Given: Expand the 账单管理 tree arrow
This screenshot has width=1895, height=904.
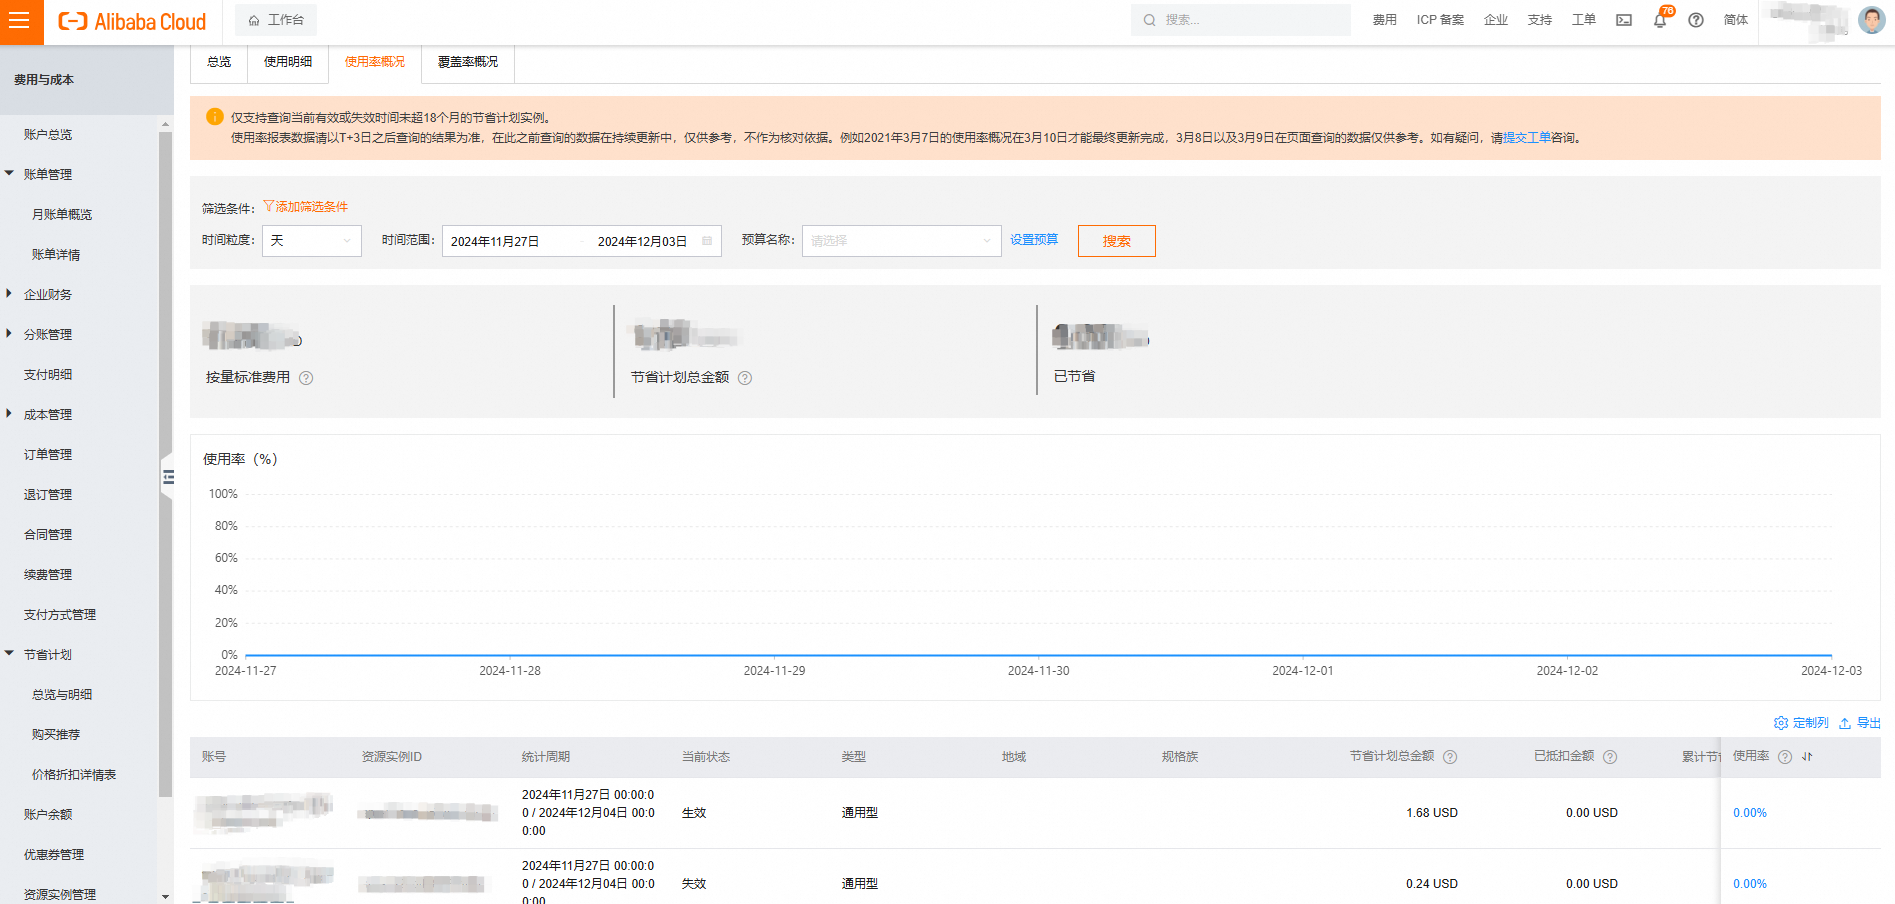Looking at the screenshot, I should point(9,174).
